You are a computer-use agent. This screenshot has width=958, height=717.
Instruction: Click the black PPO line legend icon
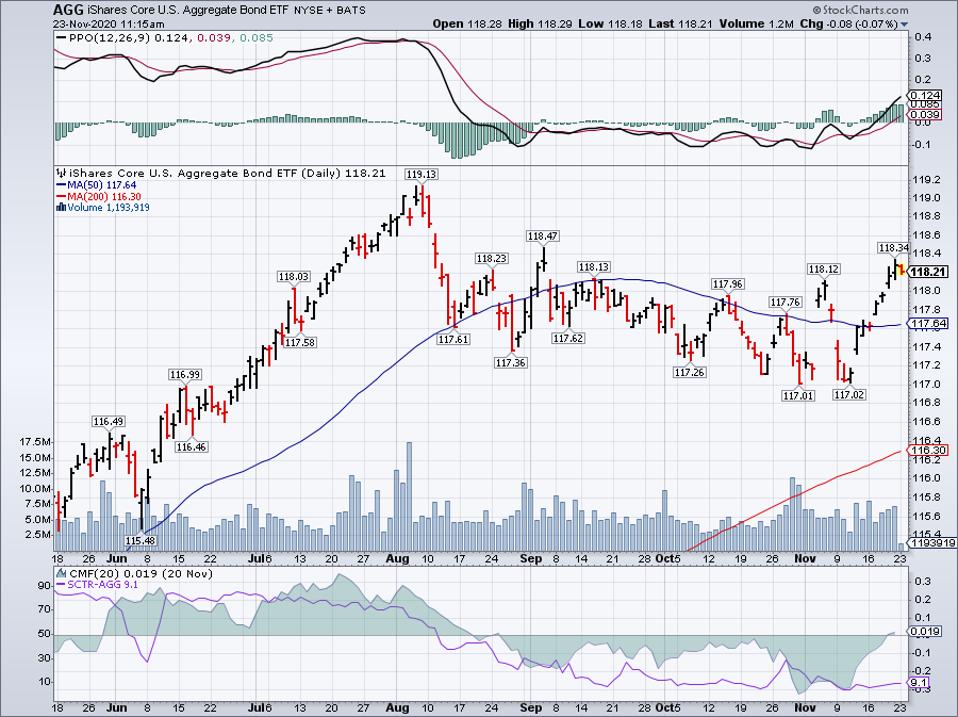tap(60, 38)
